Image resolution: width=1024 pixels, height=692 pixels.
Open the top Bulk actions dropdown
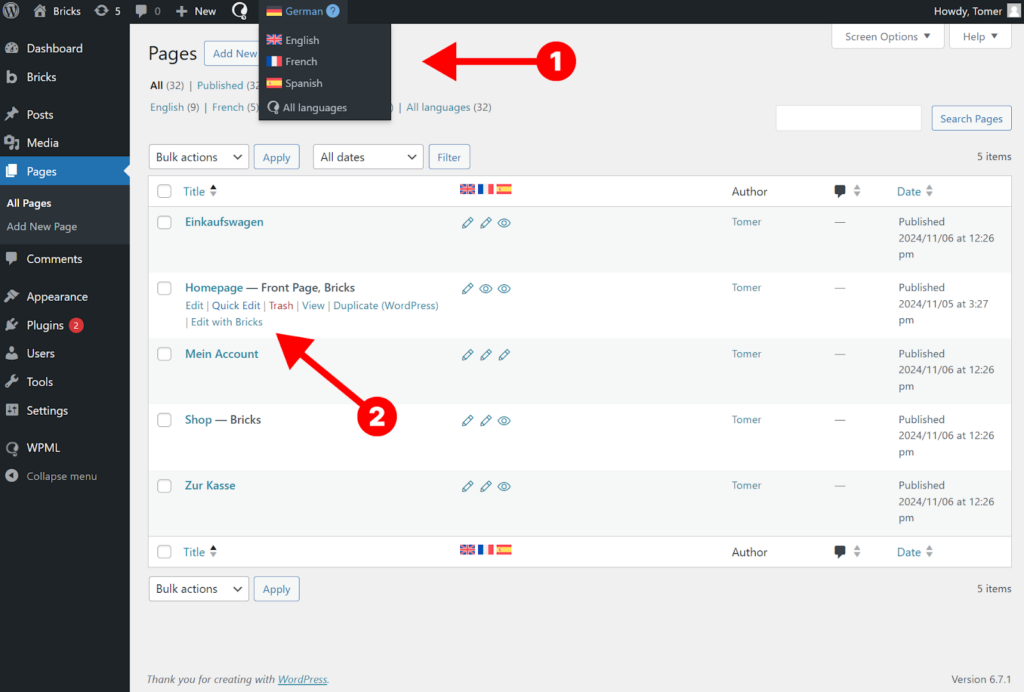pyautogui.click(x=198, y=157)
